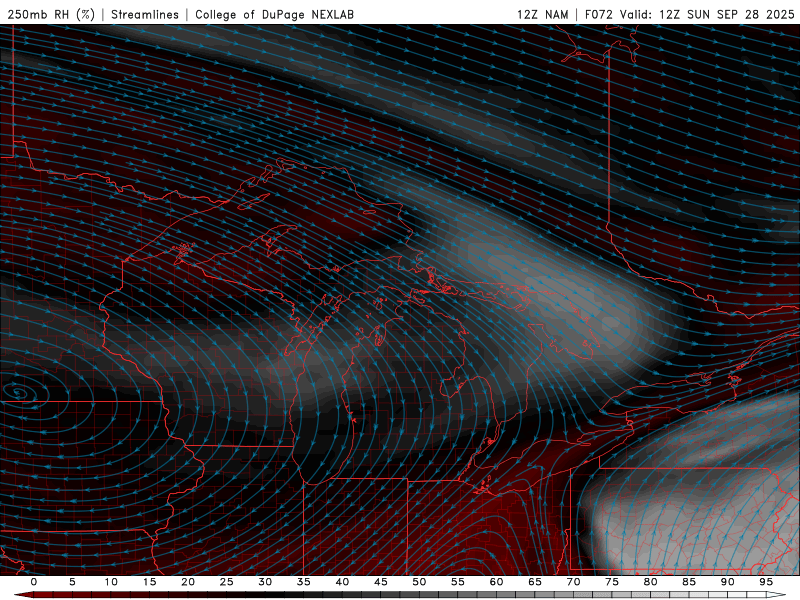Select the '95' value on the color scale
The image size is (800, 600).
[766, 582]
